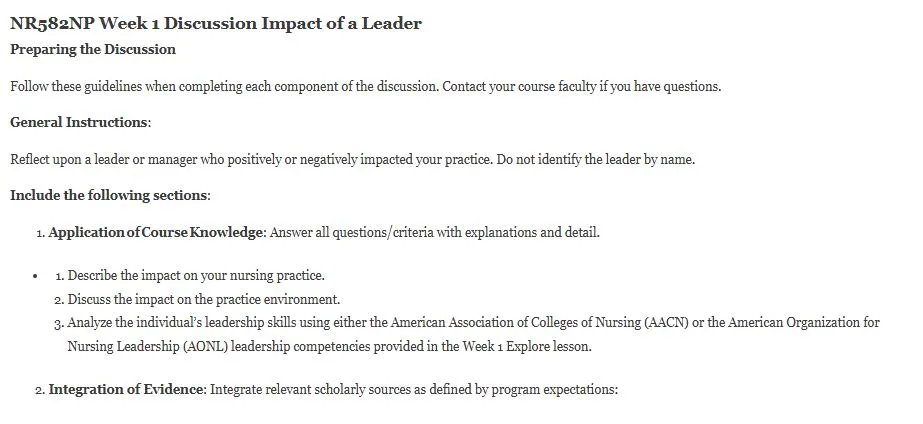Click the General Instructions heading
This screenshot has height=424, width=923.
click(x=81, y=122)
